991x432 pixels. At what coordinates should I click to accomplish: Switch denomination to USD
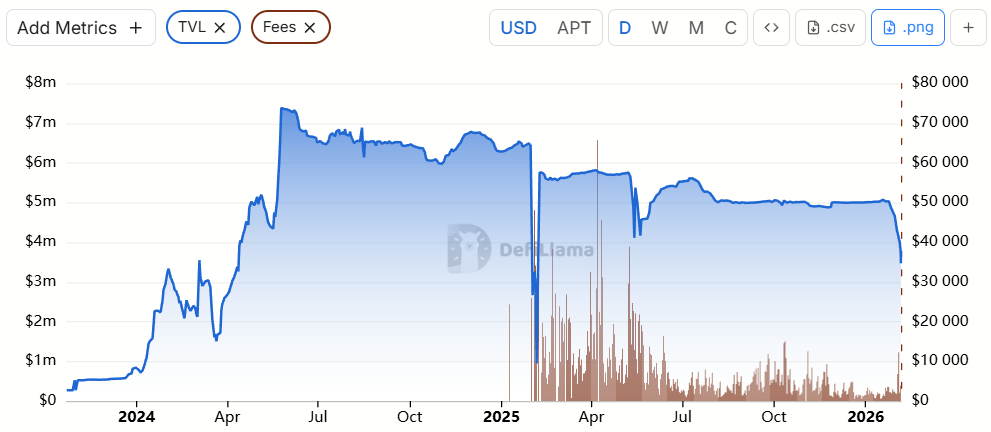coord(518,28)
